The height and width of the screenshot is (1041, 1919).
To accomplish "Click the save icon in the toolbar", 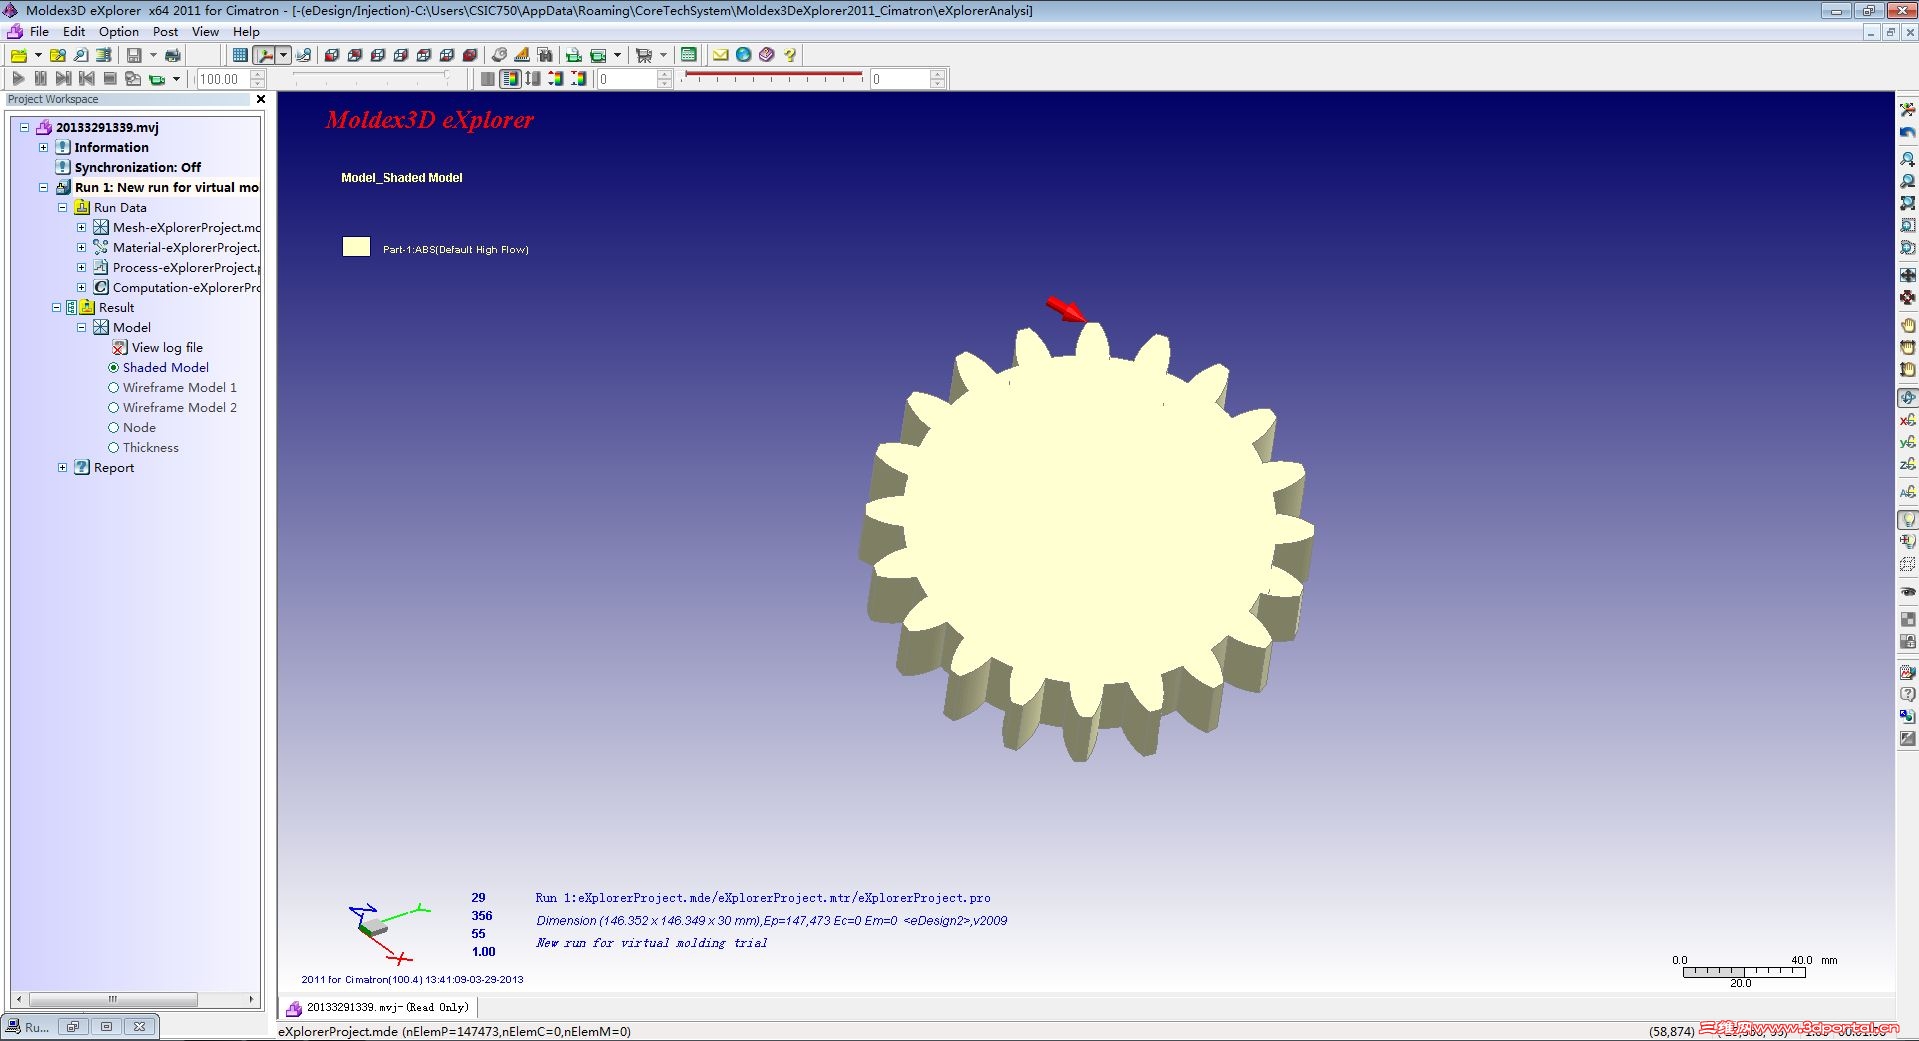I will click(x=134, y=55).
